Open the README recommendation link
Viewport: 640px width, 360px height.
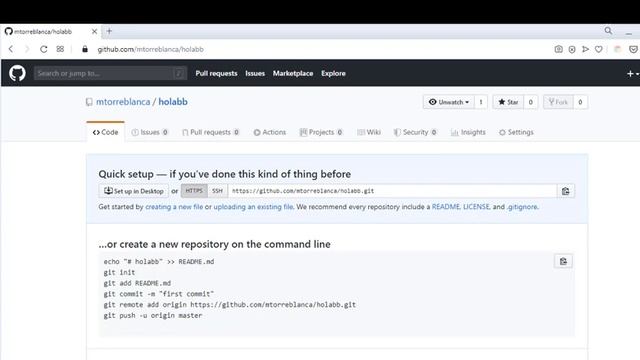[x=446, y=207]
